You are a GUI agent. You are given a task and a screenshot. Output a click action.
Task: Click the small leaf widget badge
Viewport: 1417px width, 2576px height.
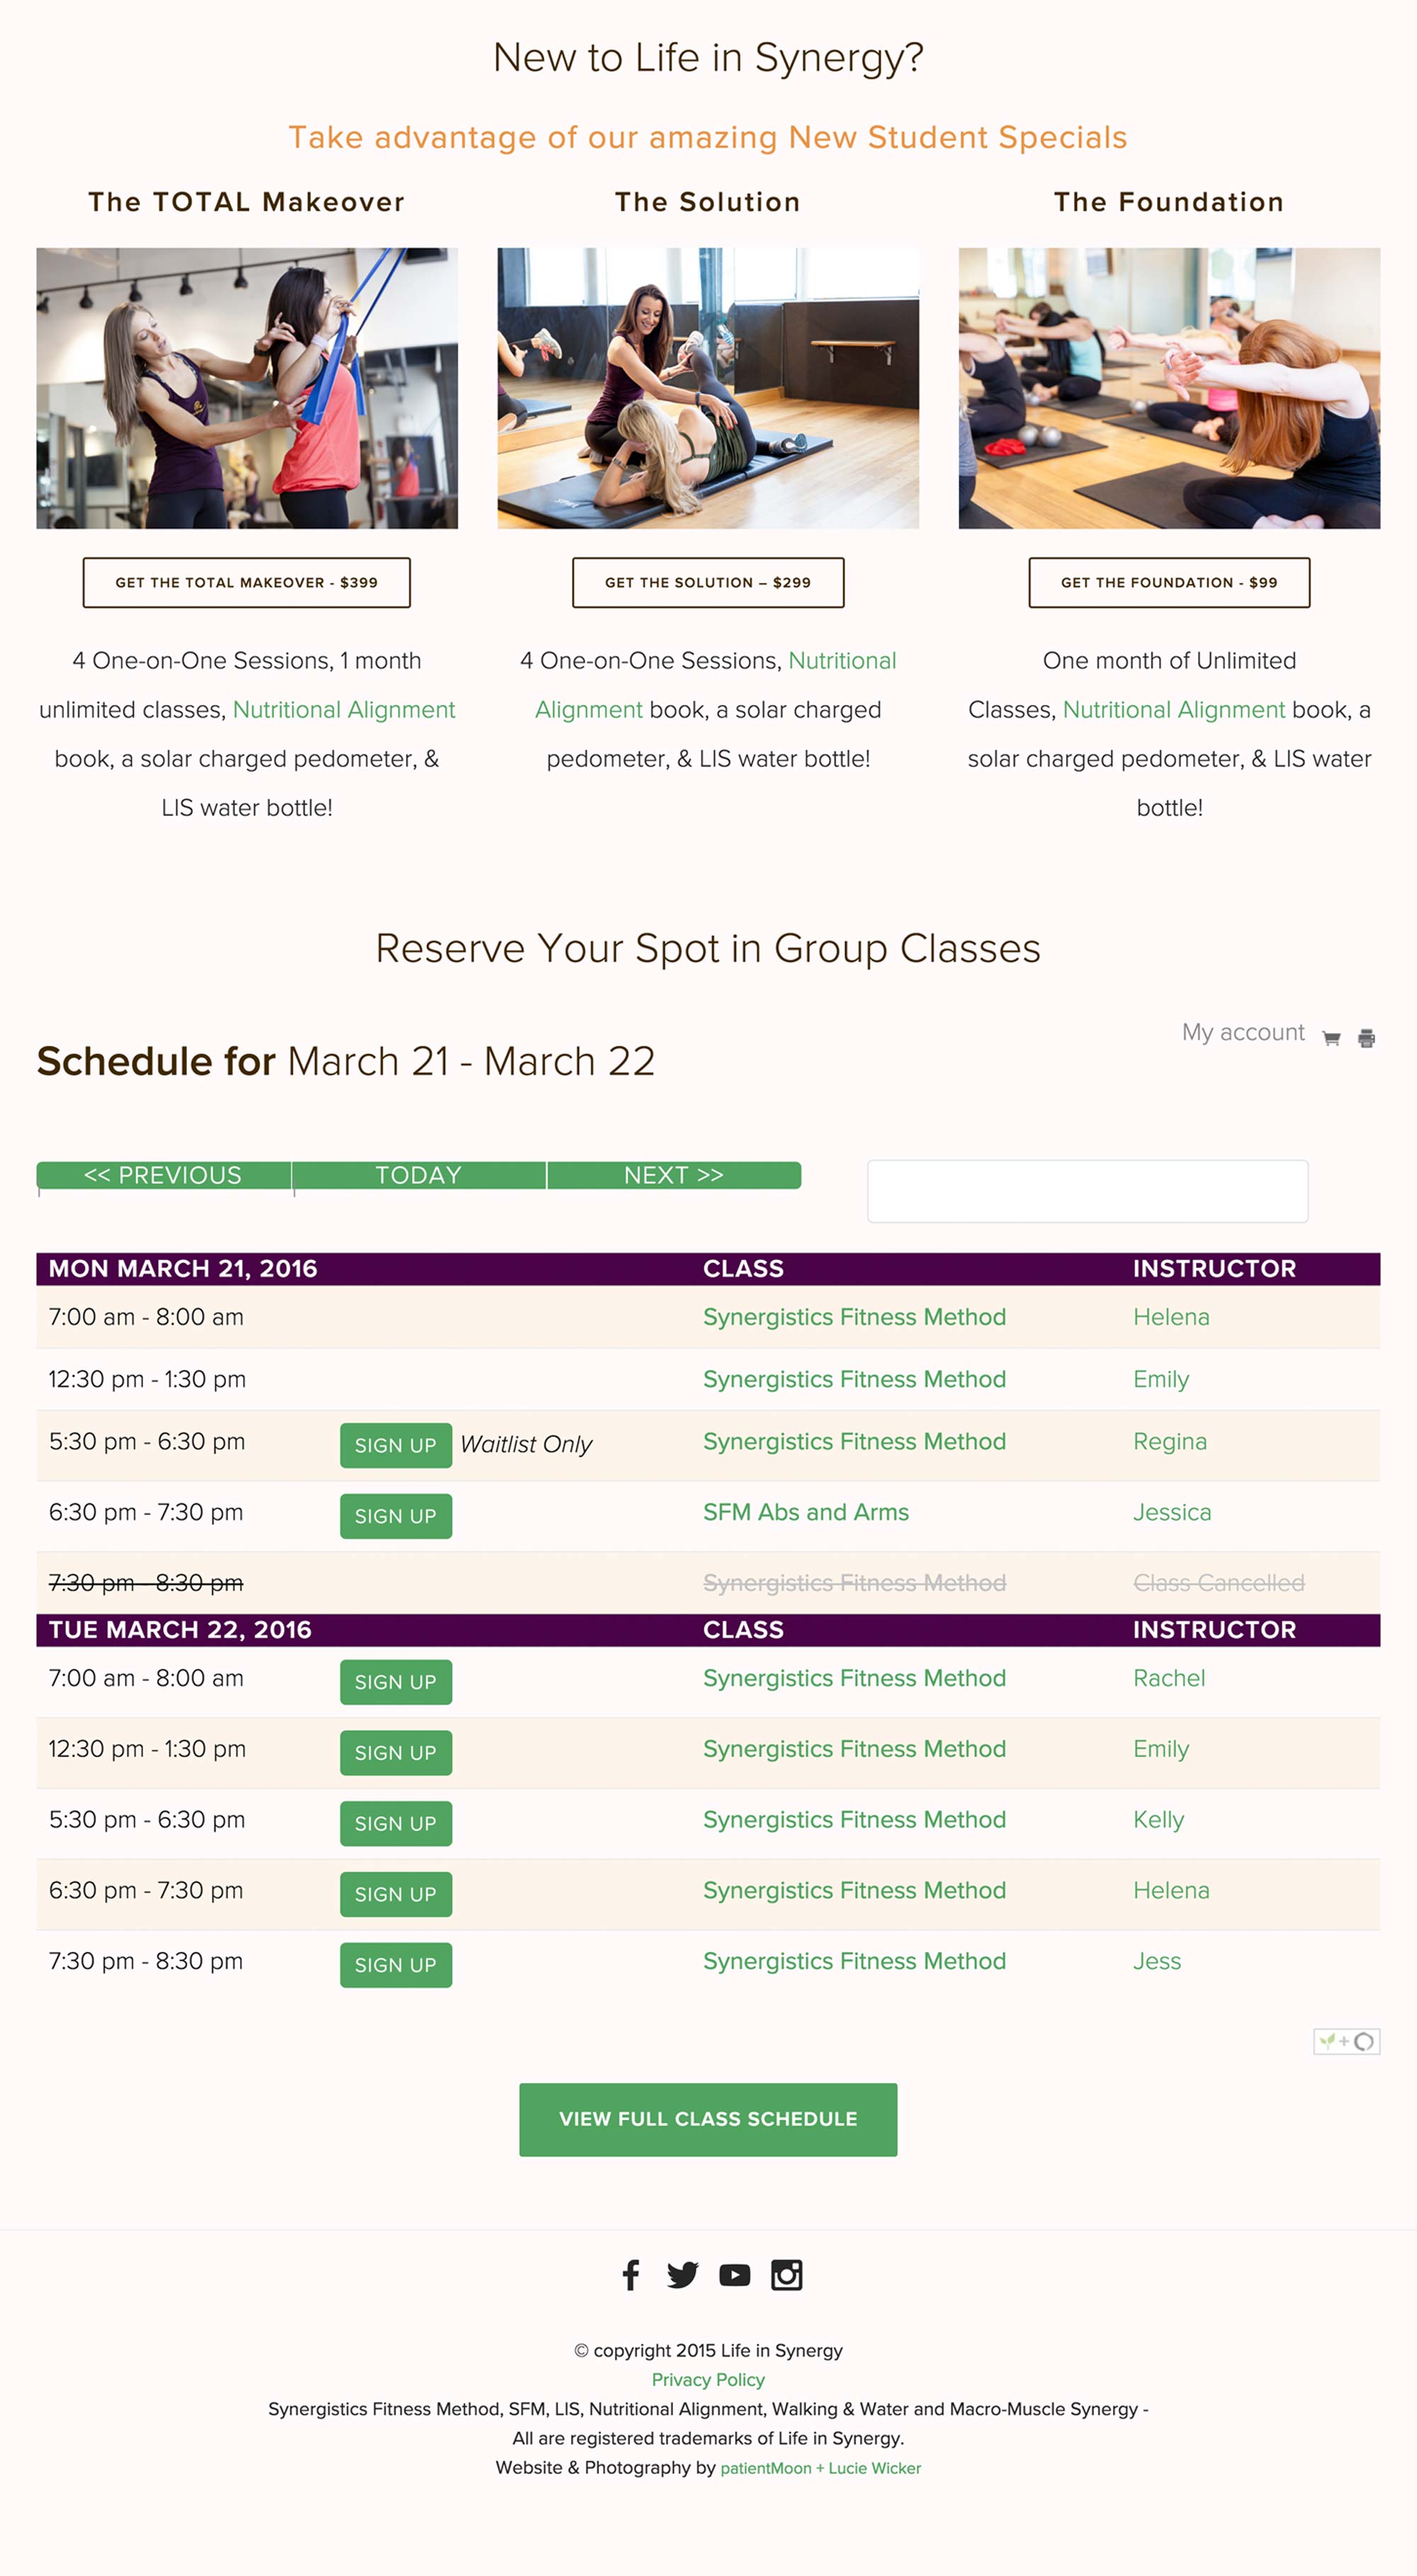coord(1346,2041)
